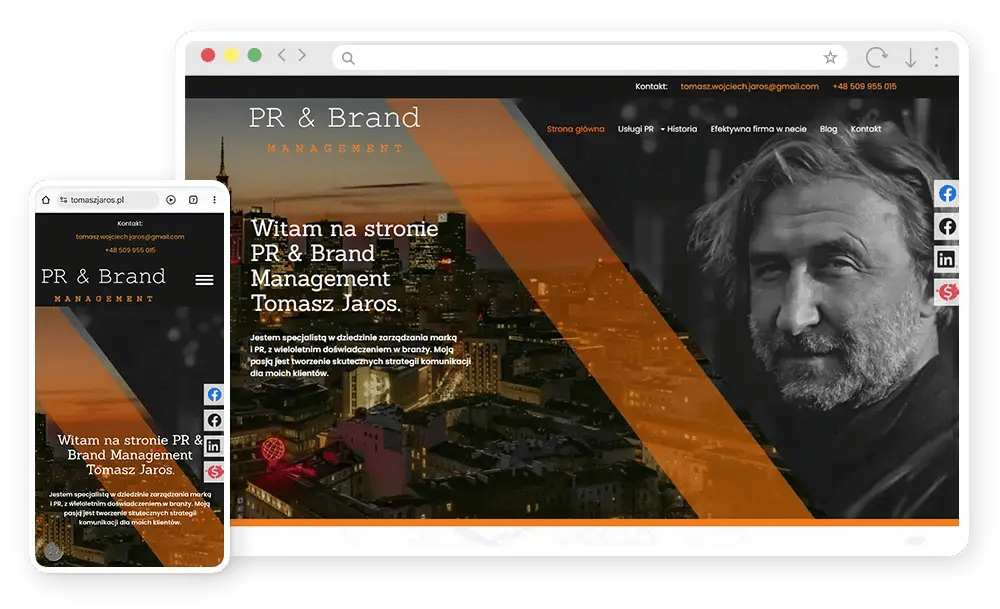Click the desktop browser search address field
This screenshot has height=609, width=1000.
(x=590, y=58)
